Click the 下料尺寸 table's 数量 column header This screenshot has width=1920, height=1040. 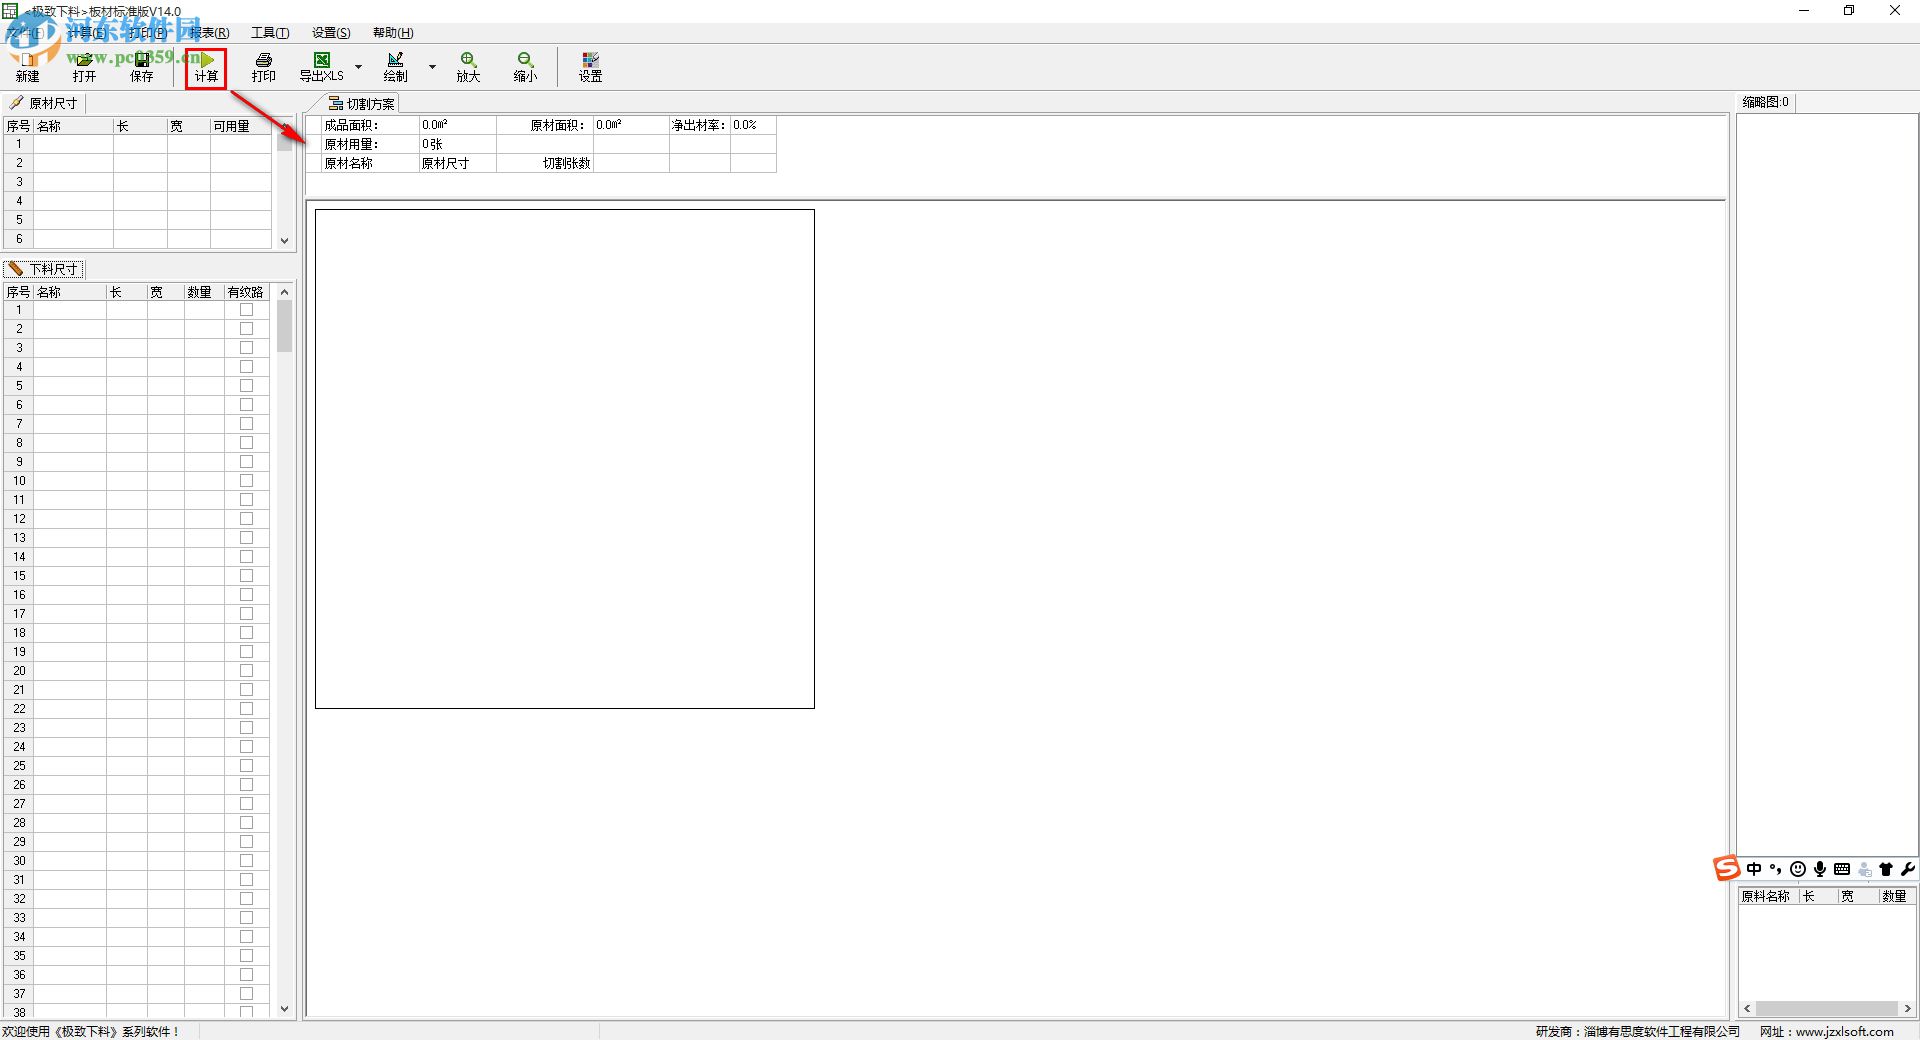pos(204,292)
